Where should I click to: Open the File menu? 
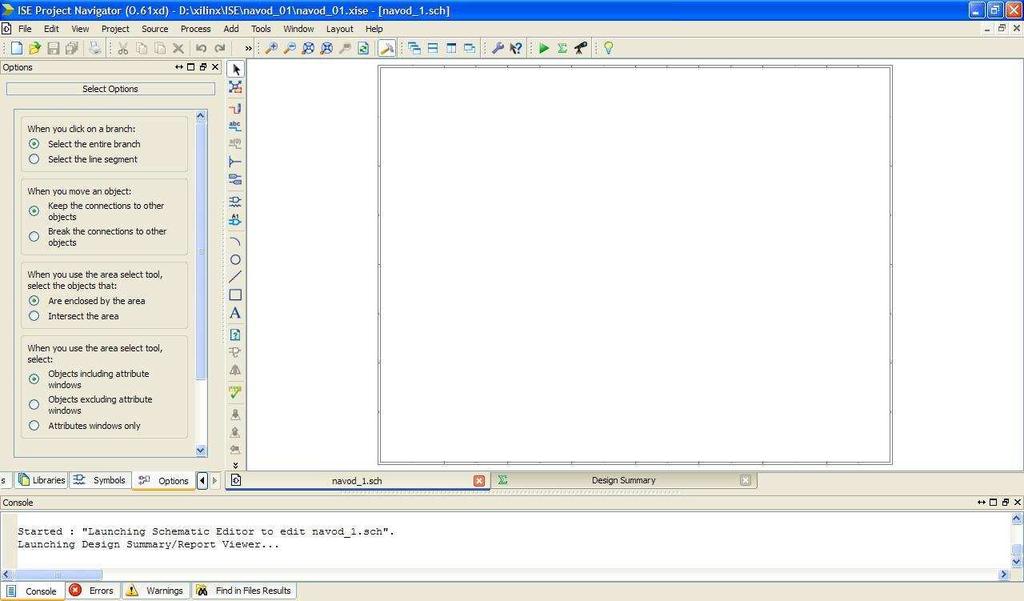[25, 29]
